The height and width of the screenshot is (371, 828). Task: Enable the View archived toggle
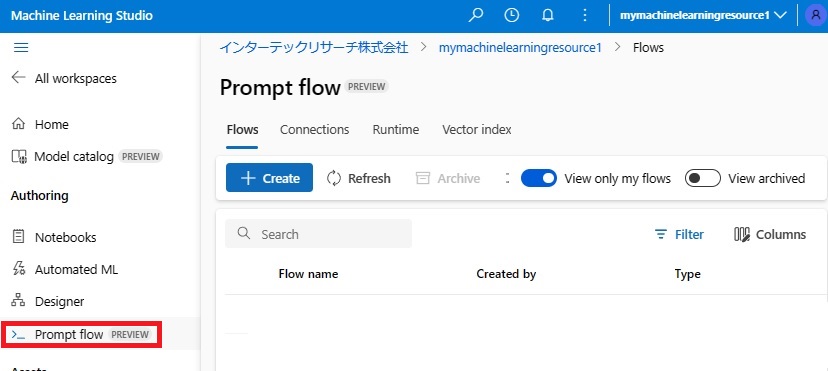[x=703, y=178]
